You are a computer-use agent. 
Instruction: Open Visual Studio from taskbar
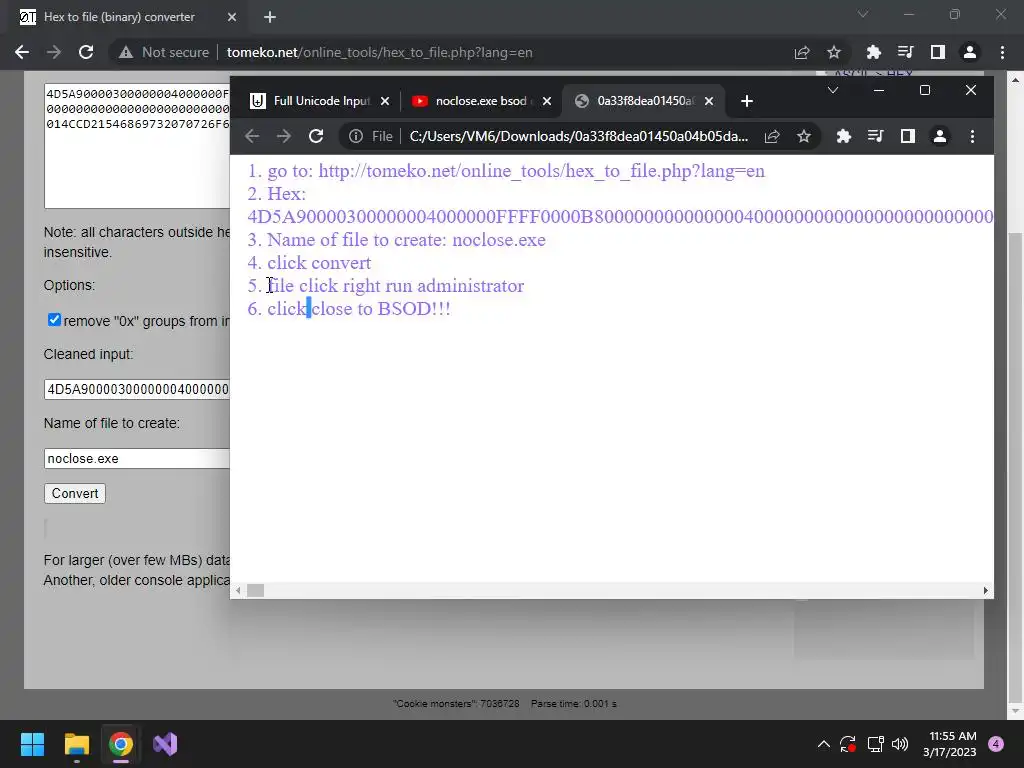165,744
